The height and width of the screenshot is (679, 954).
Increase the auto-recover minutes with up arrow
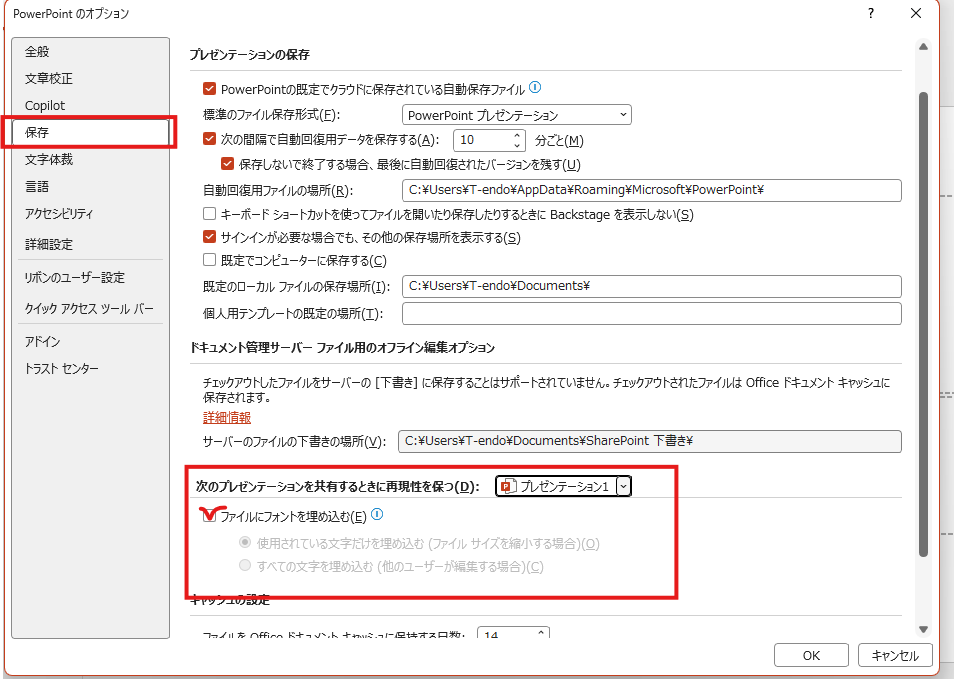517,135
